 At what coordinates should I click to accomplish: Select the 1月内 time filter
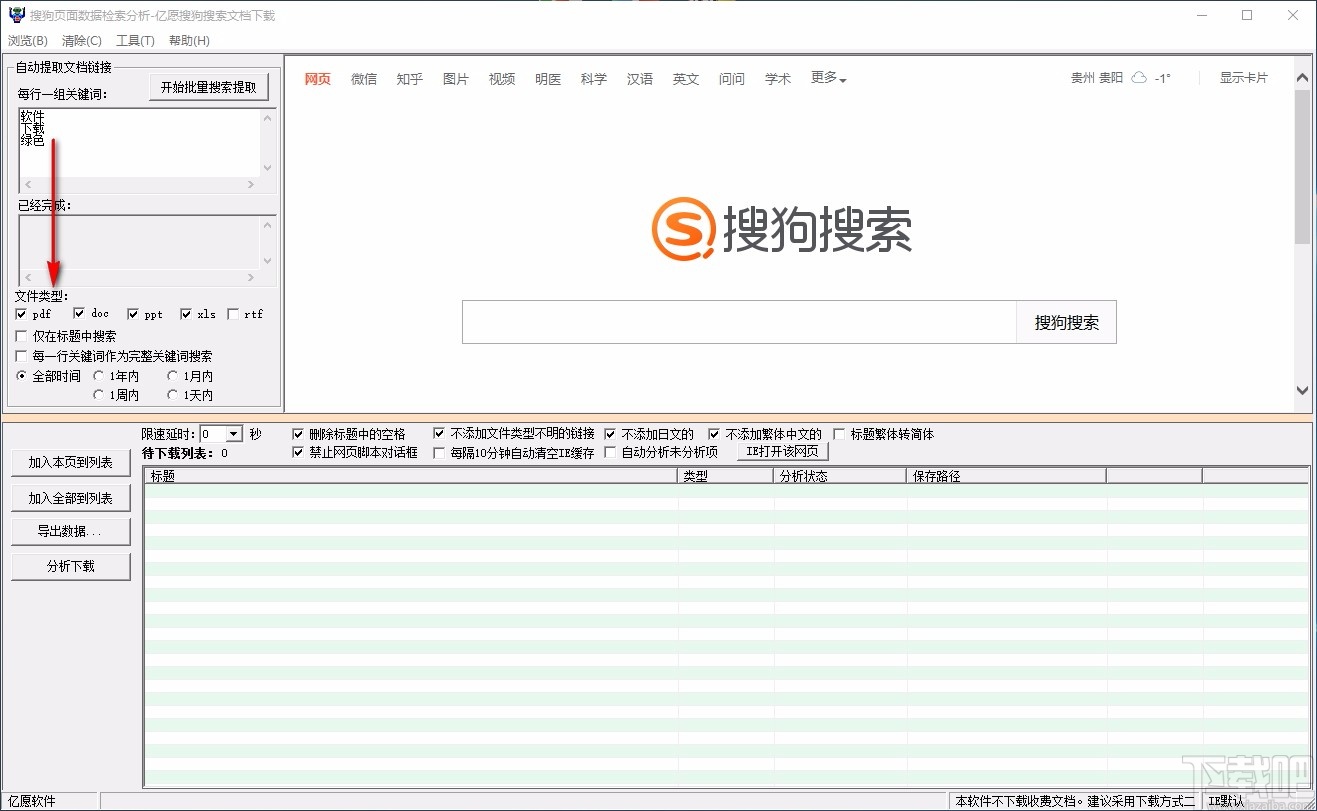[x=174, y=375]
